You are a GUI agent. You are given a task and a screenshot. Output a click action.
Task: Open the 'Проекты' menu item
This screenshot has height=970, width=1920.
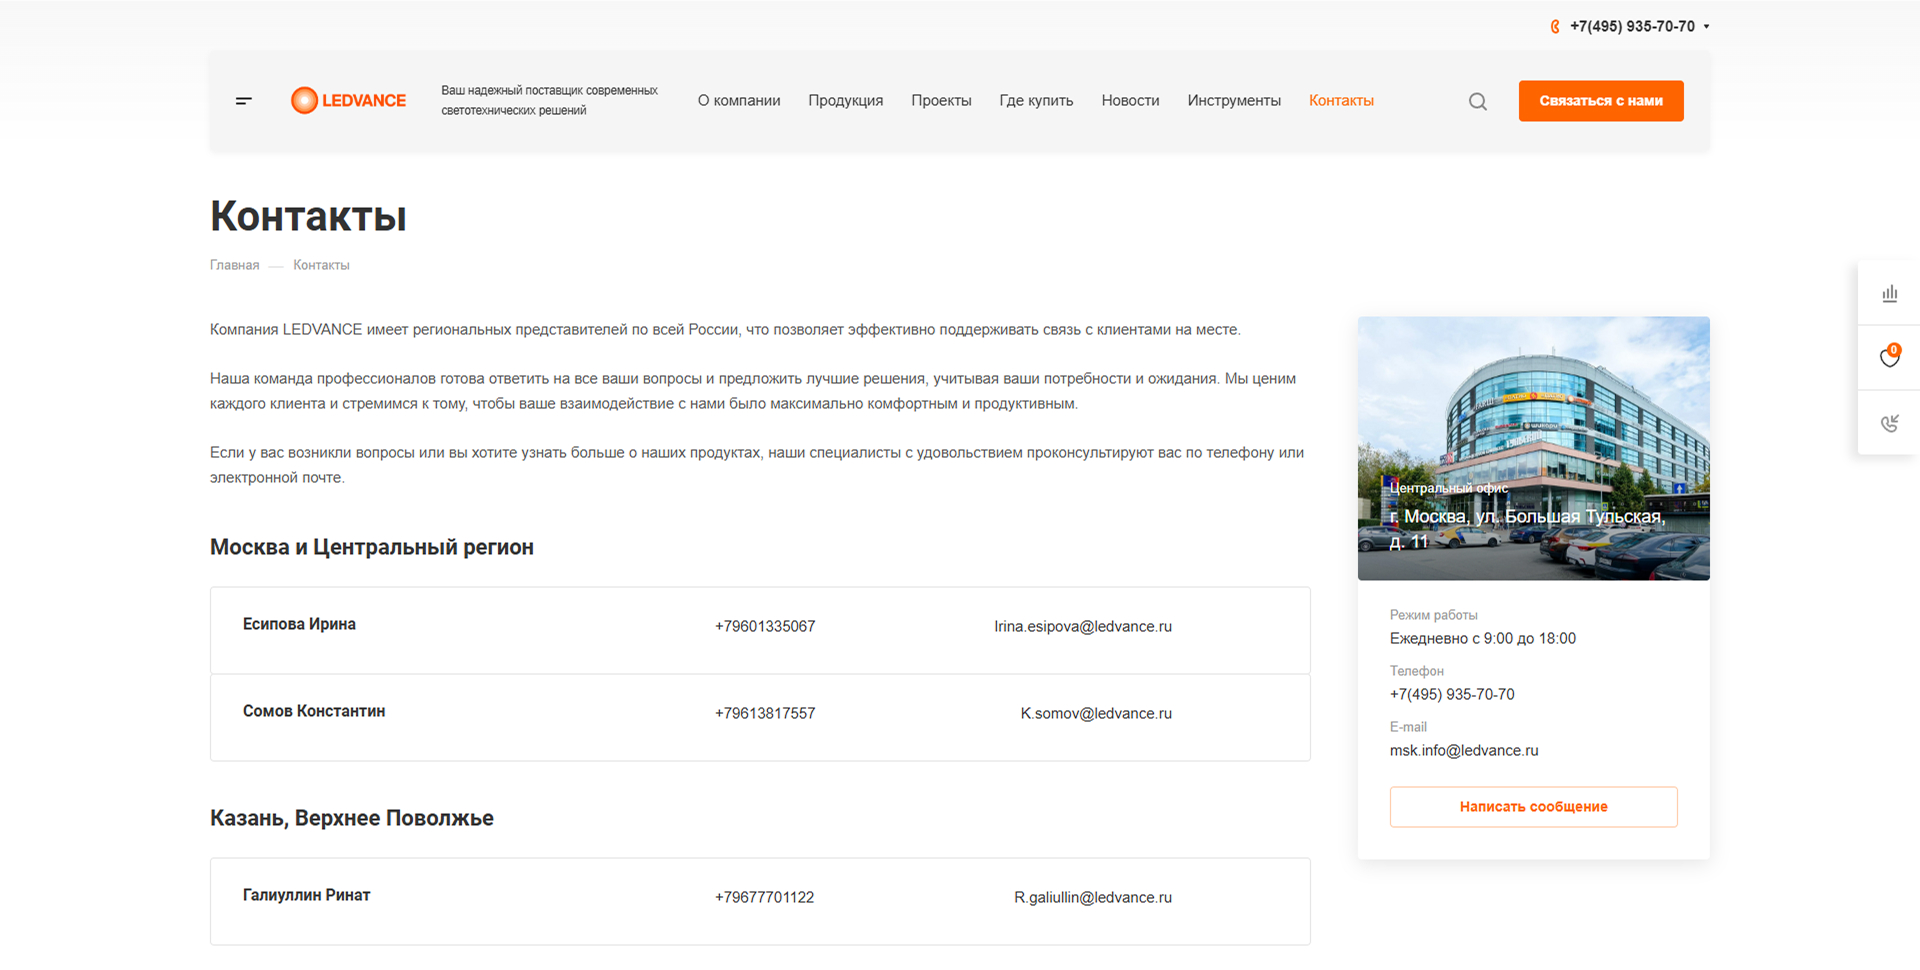point(941,101)
